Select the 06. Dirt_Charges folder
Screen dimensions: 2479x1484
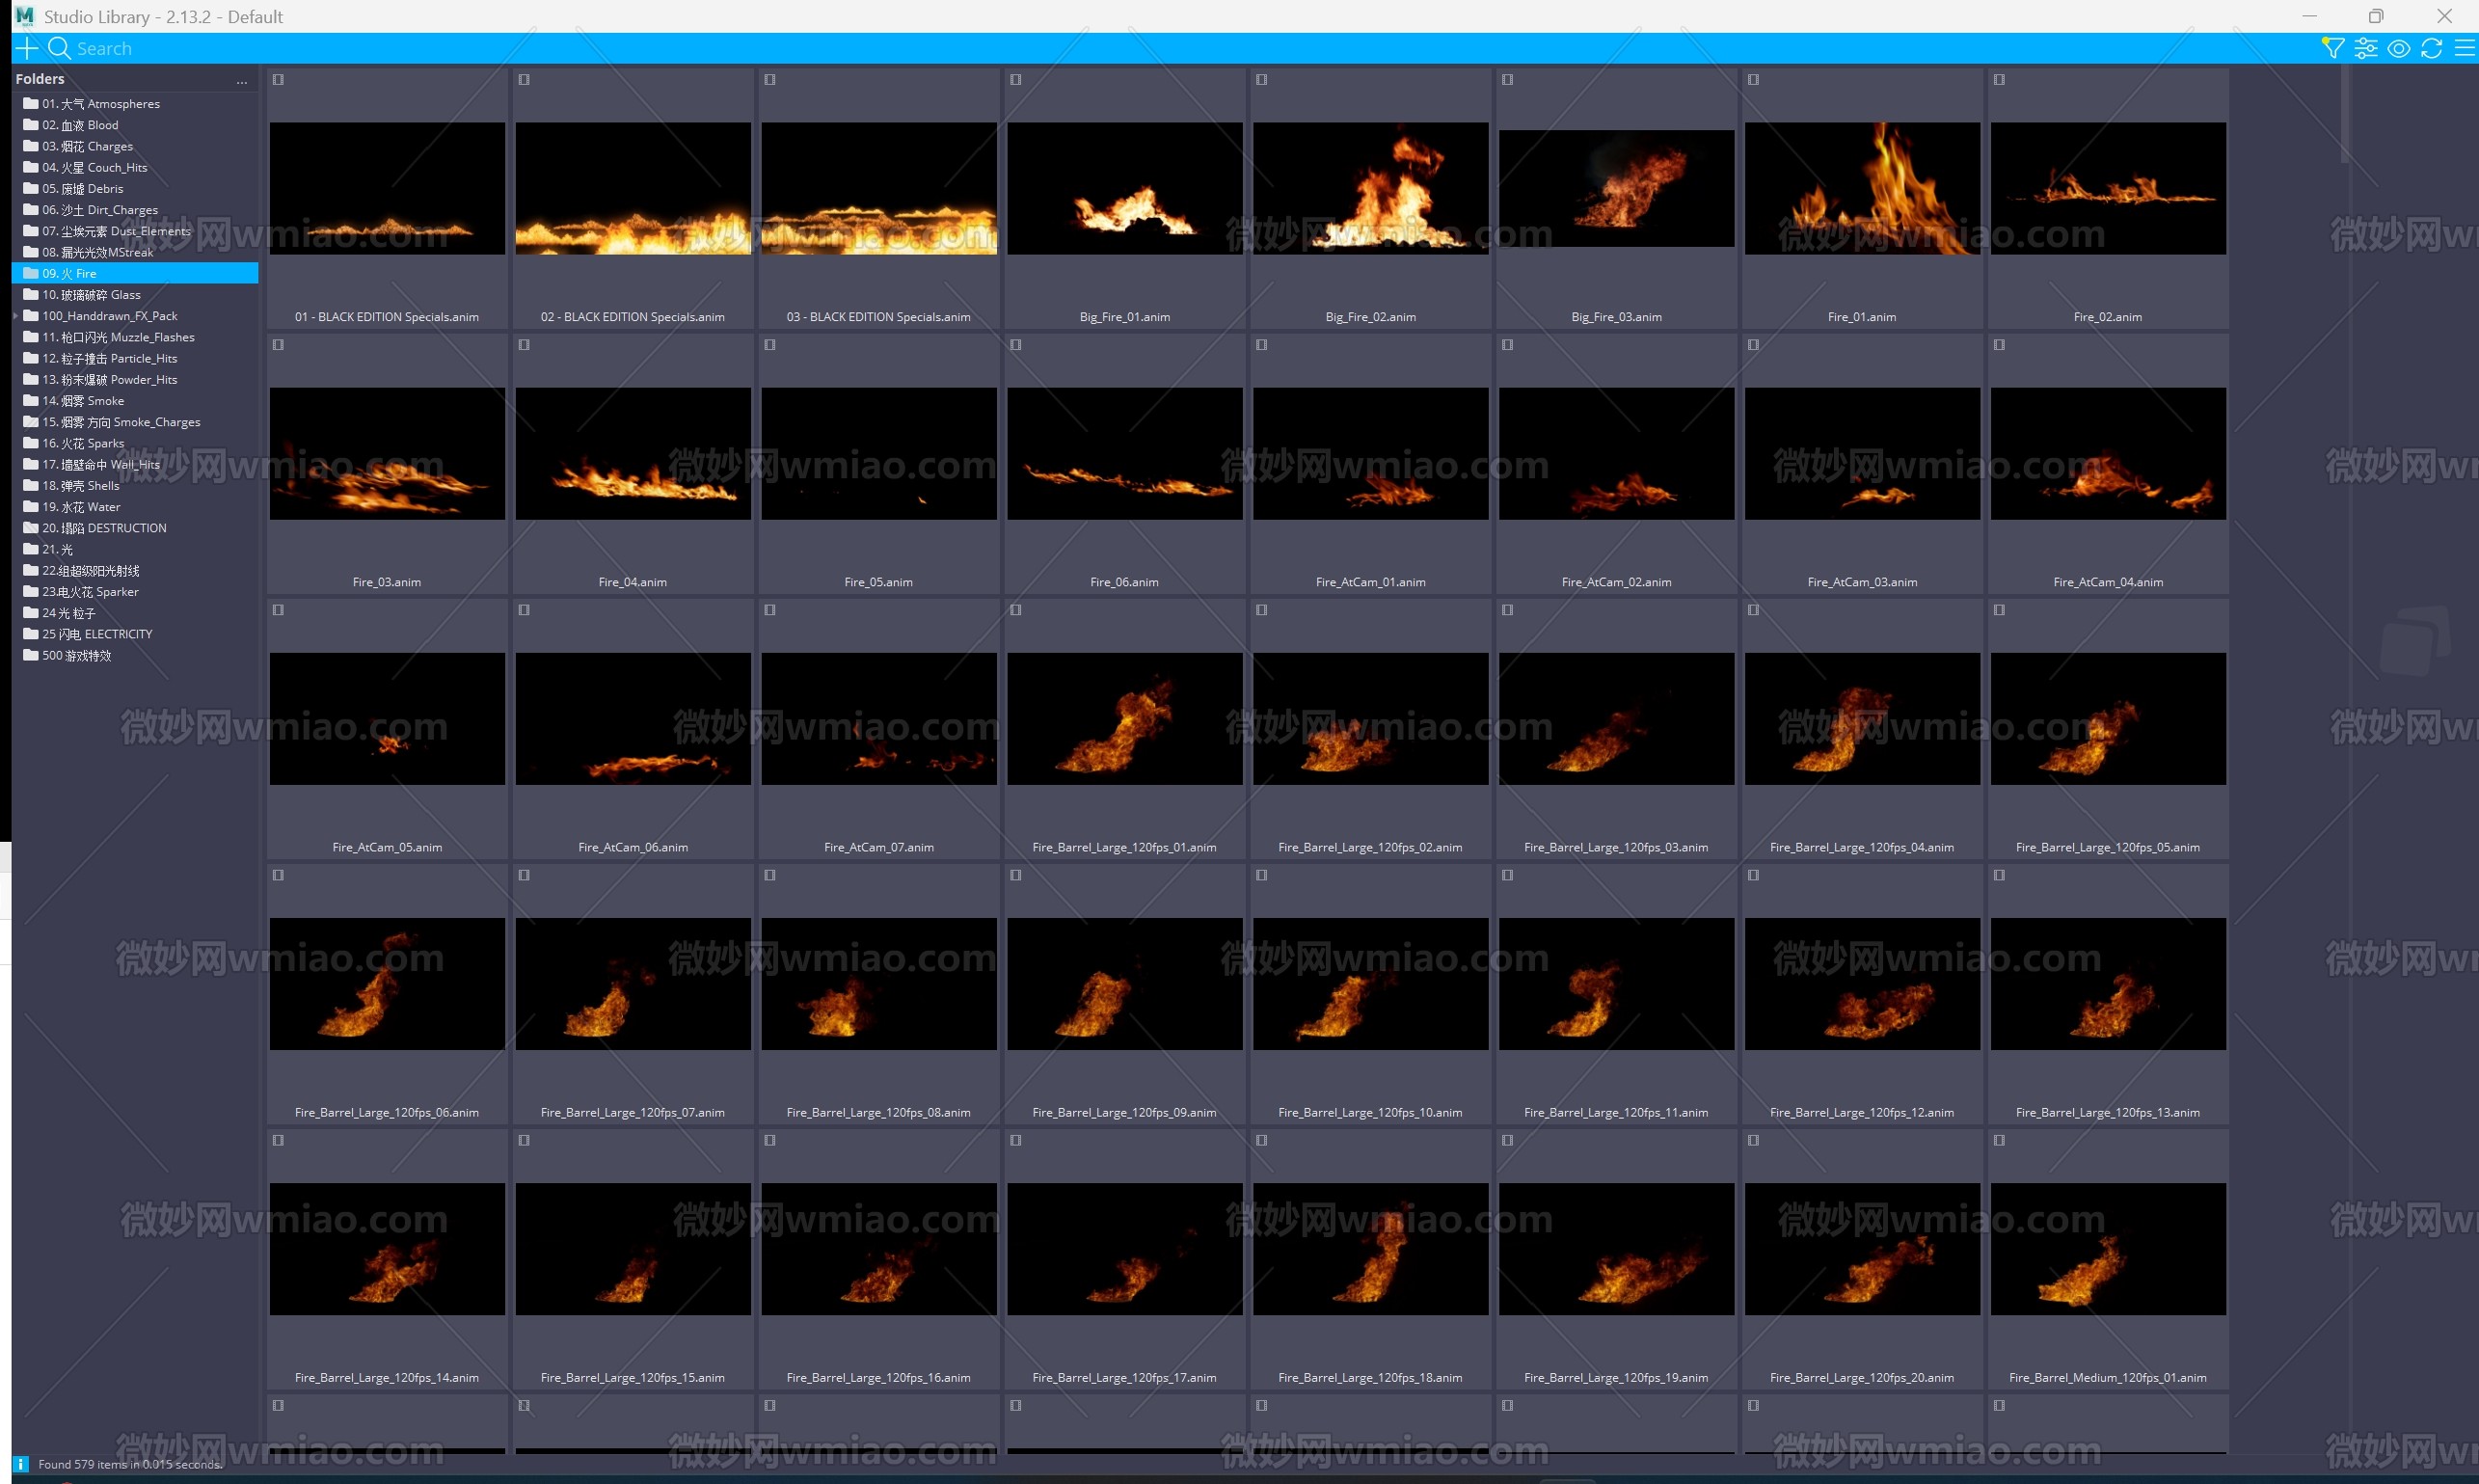coord(135,210)
